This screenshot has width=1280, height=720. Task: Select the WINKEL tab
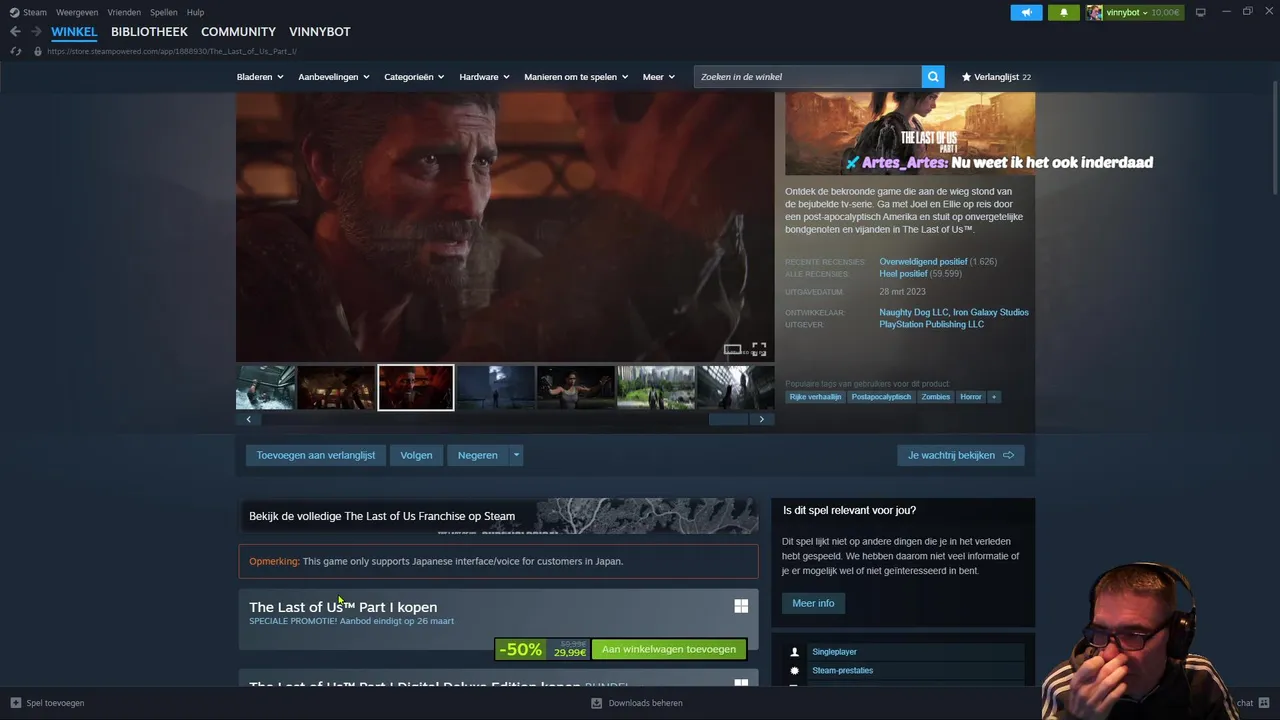coord(74,32)
